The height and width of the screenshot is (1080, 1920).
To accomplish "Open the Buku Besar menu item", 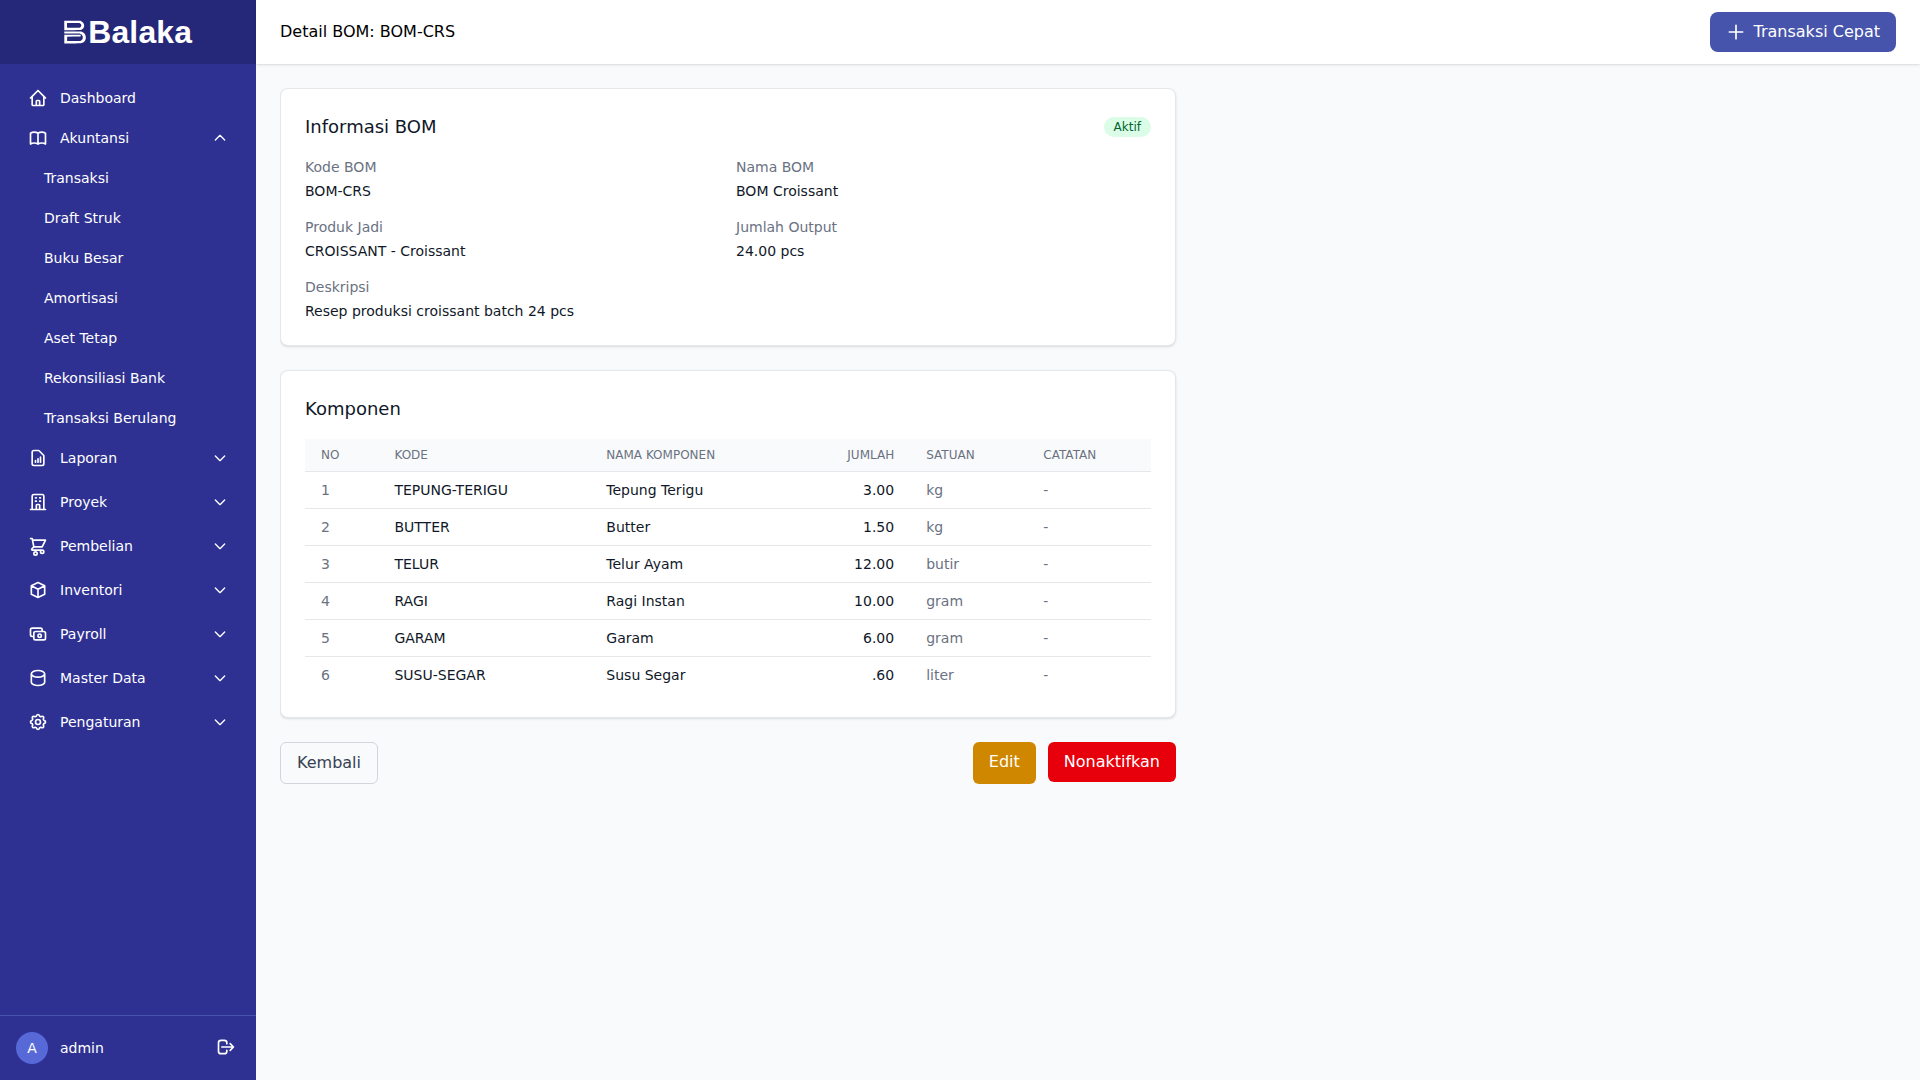I will pos(83,258).
